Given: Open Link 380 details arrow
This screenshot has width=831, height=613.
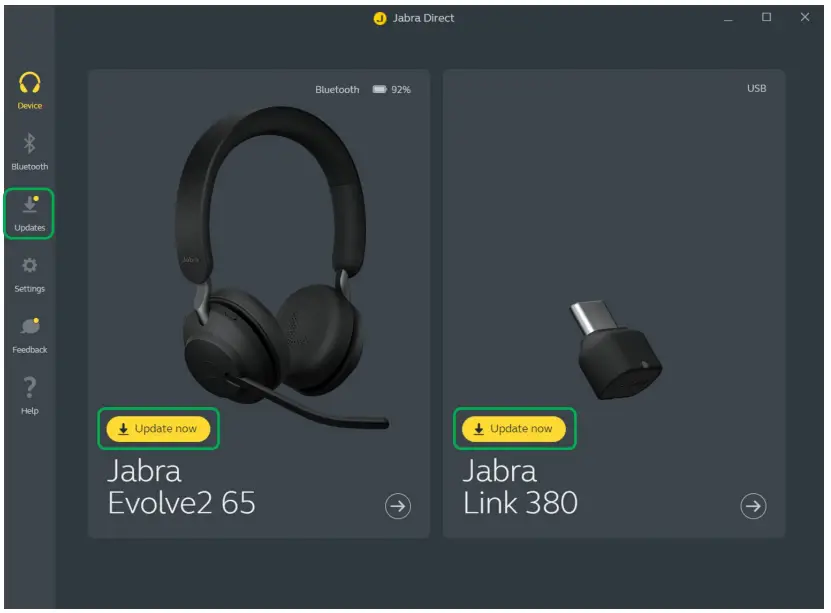Looking at the screenshot, I should click(x=753, y=506).
